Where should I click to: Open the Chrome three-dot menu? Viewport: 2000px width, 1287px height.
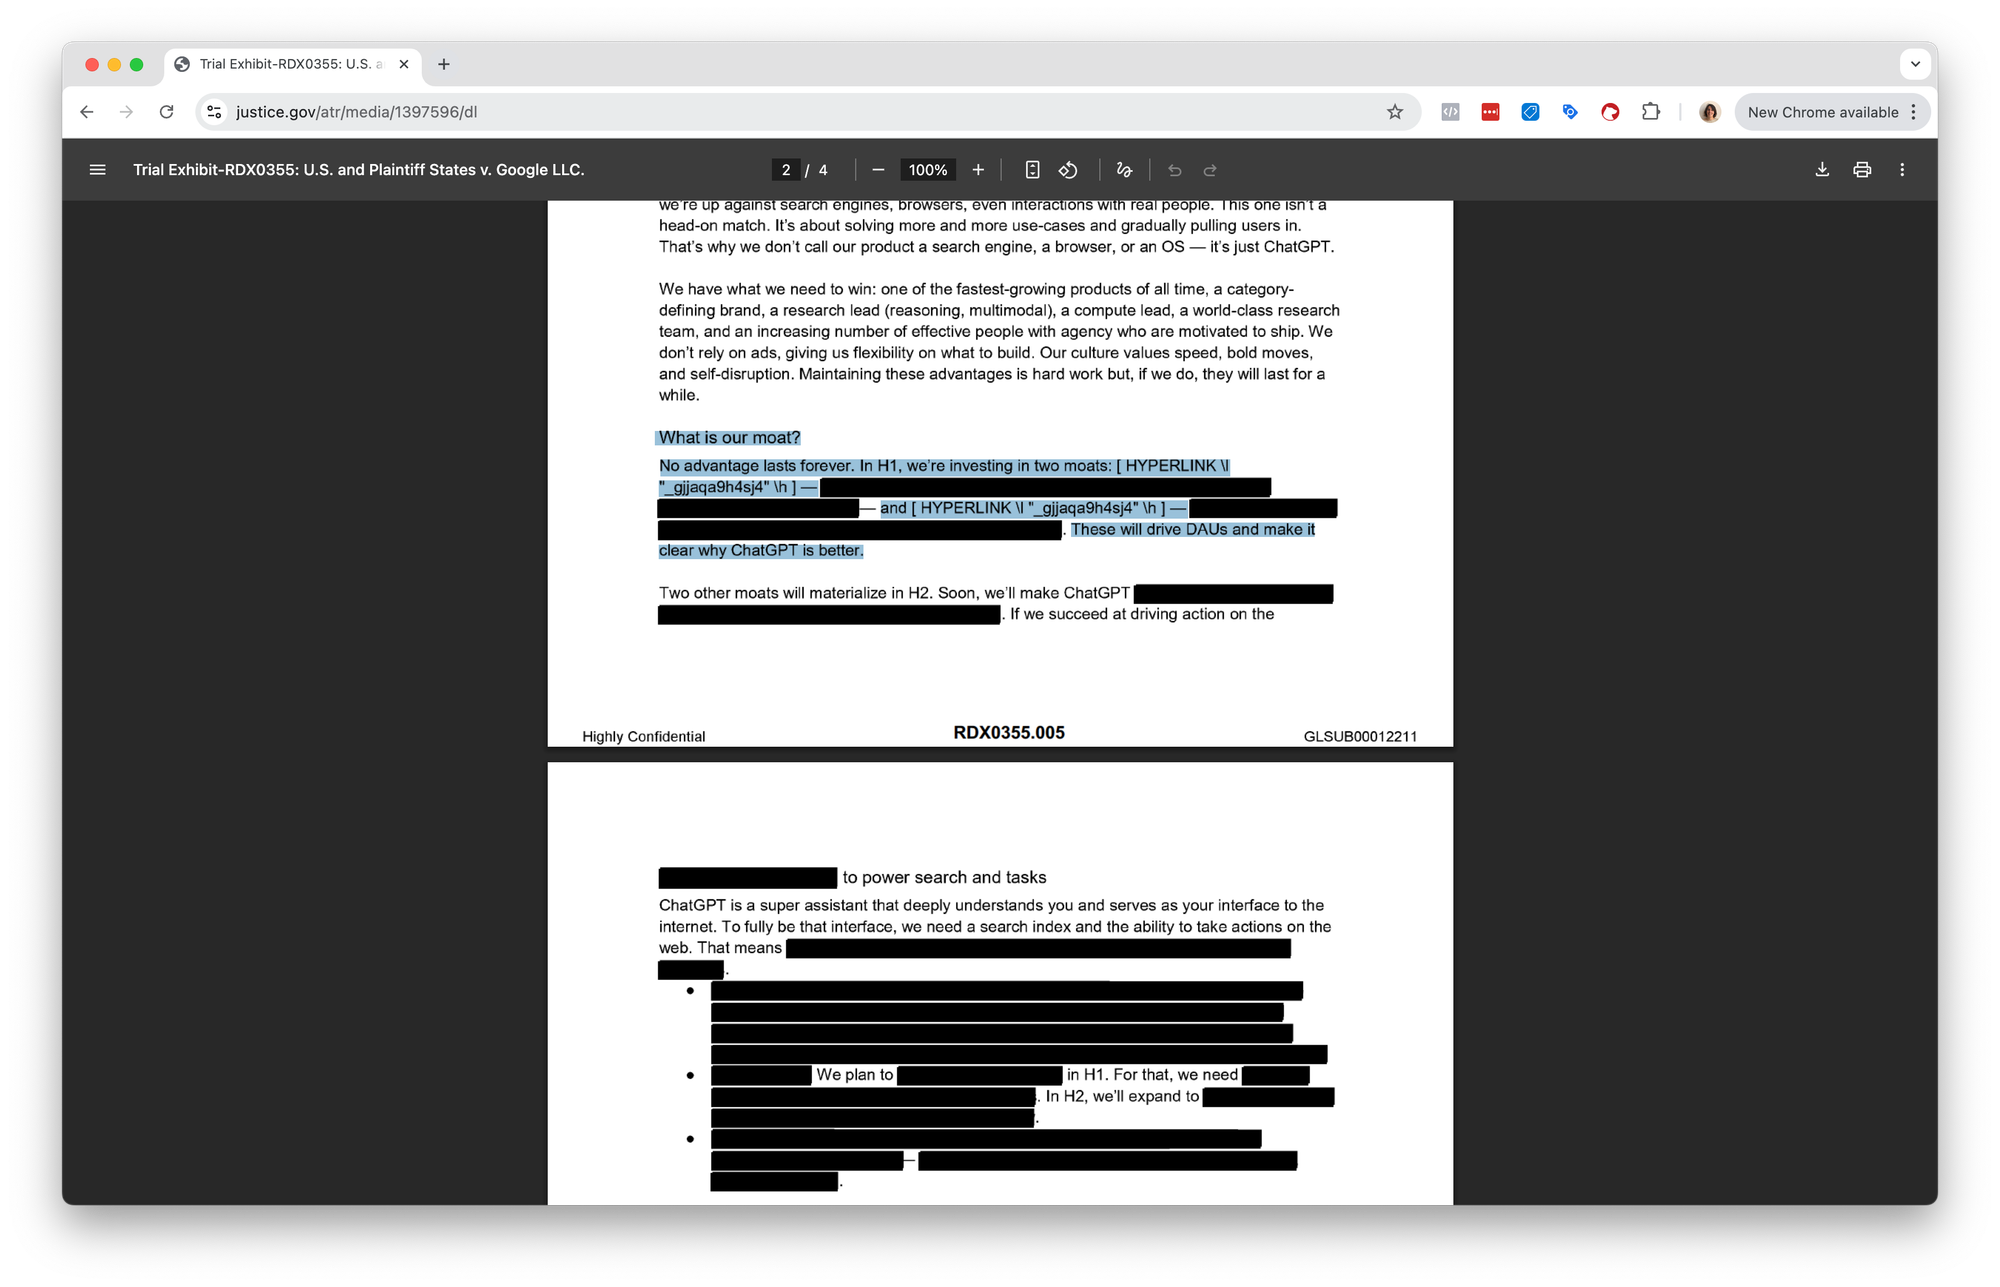pos(1914,112)
